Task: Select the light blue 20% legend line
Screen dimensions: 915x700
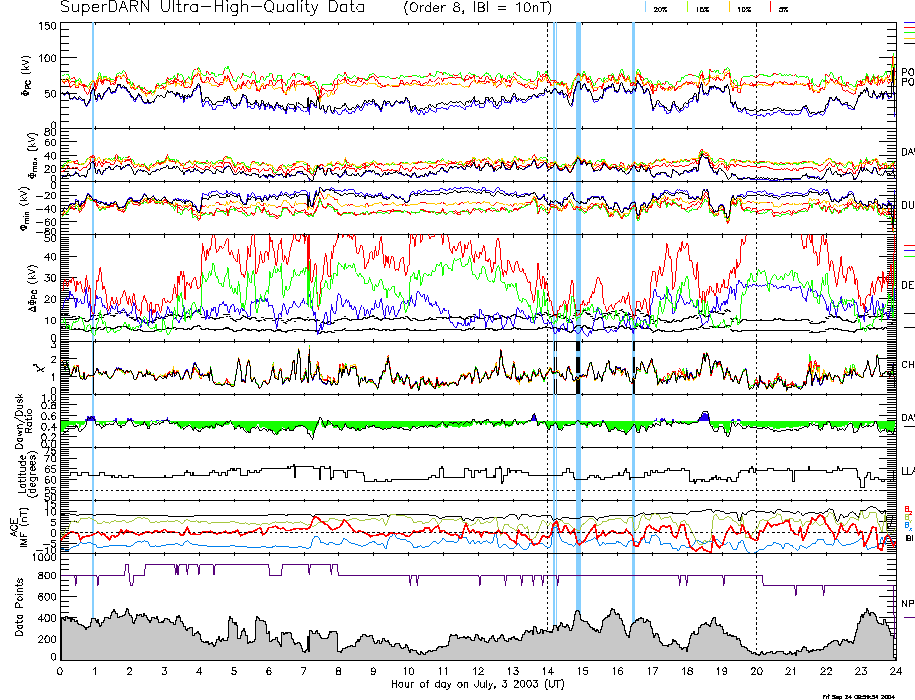Action: pos(645,8)
